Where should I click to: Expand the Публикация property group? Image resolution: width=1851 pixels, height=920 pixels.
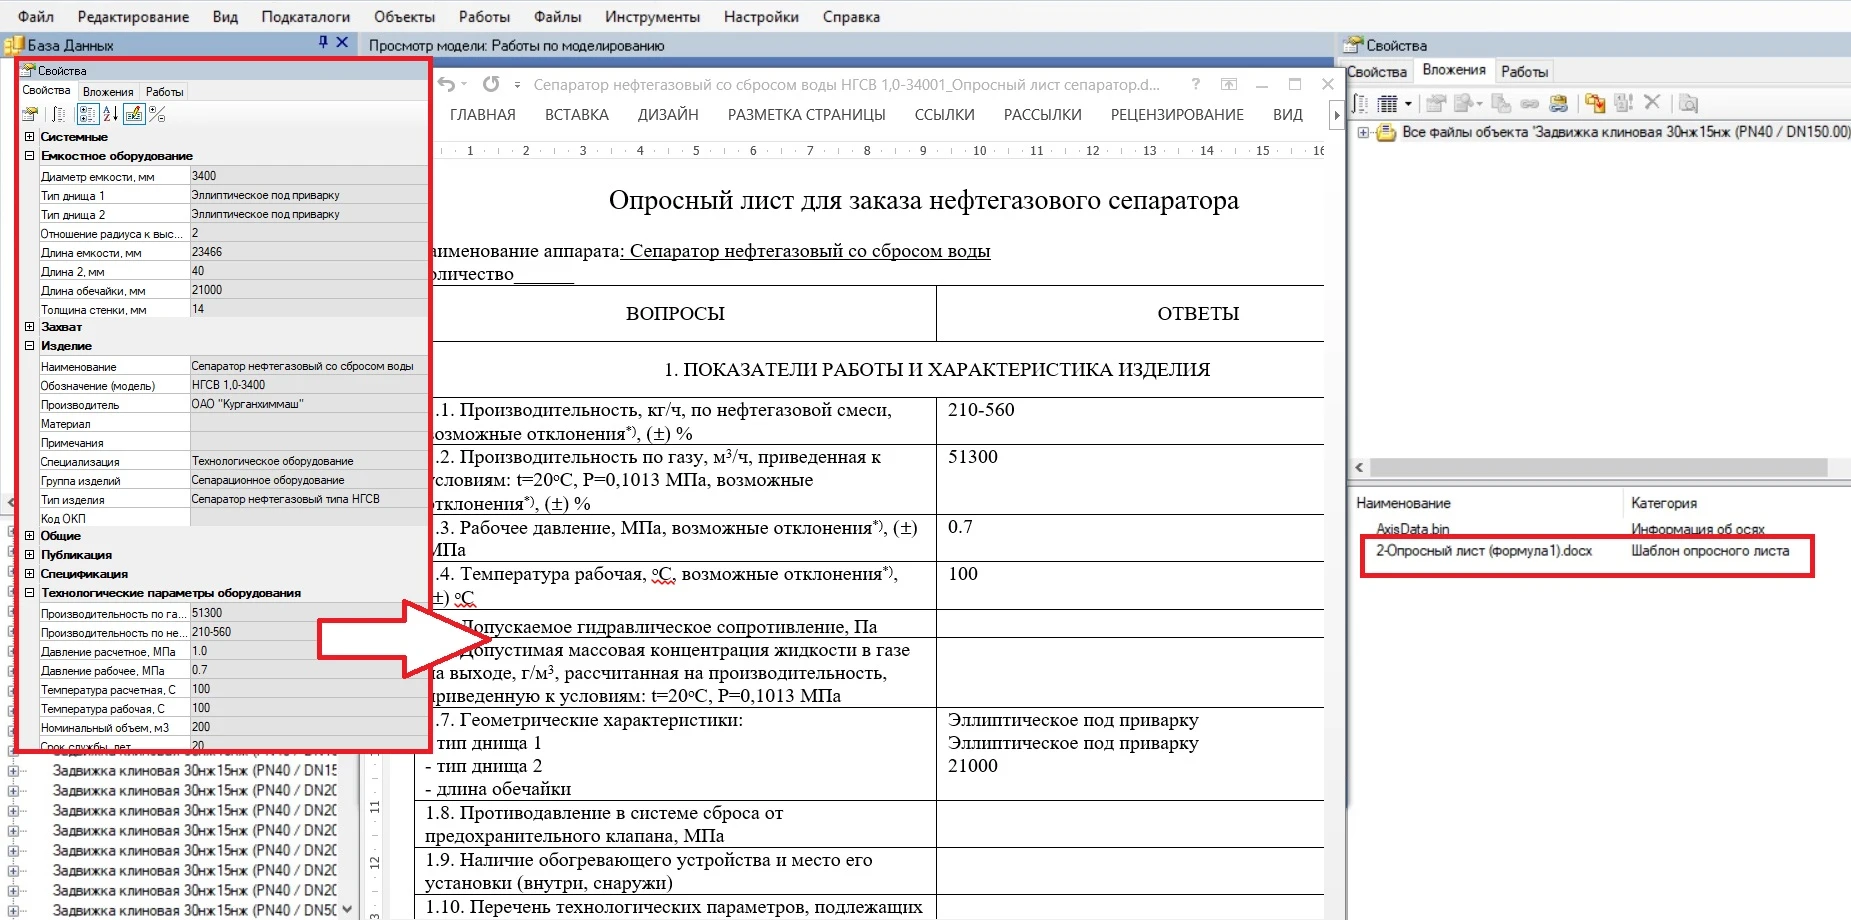click(30, 555)
